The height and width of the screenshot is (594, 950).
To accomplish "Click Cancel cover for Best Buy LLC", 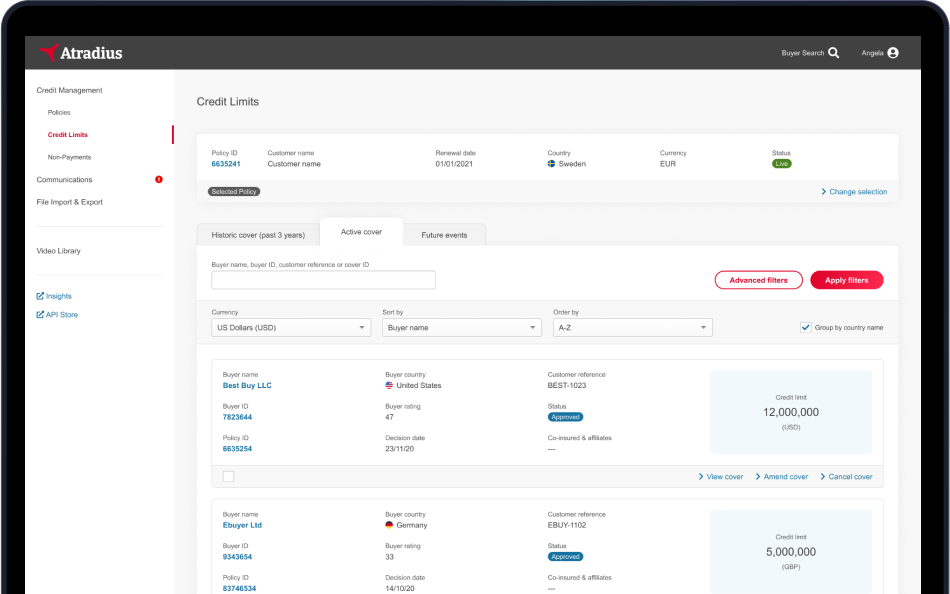I will click(x=846, y=476).
